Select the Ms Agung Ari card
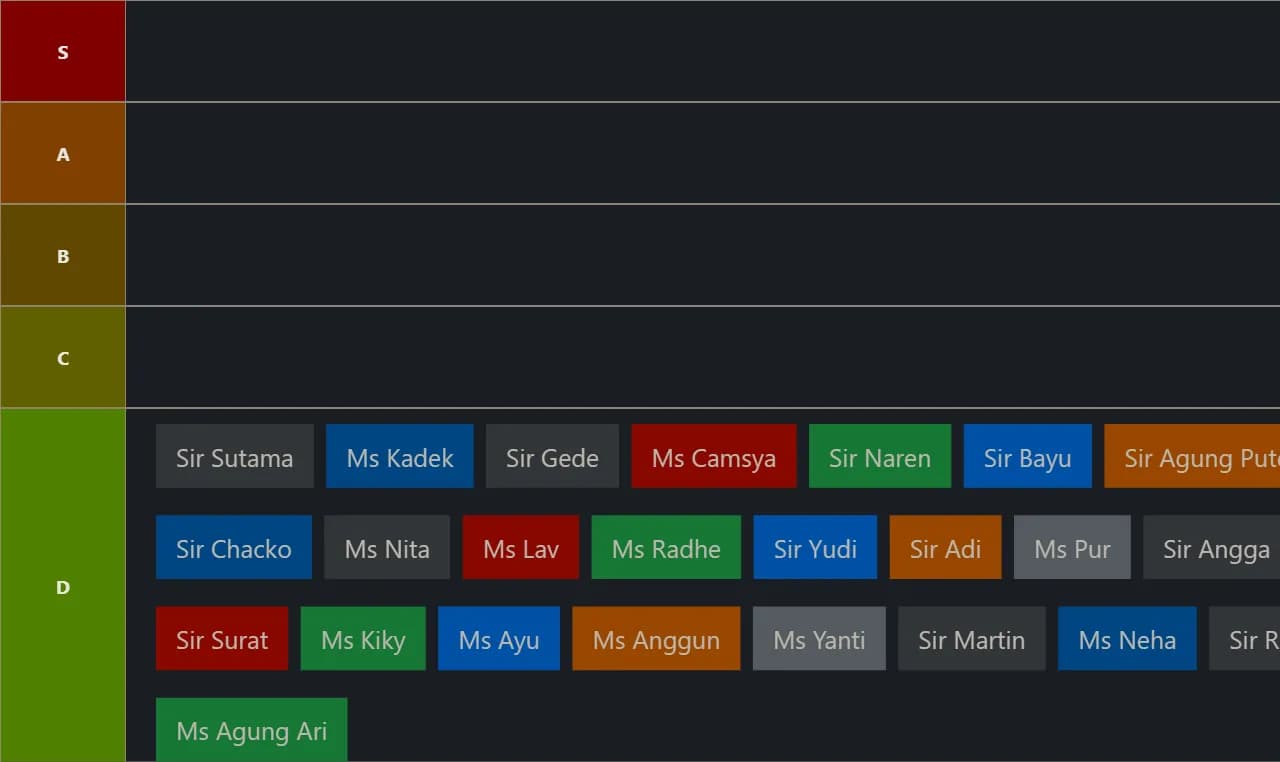The height and width of the screenshot is (762, 1280). coord(251,730)
